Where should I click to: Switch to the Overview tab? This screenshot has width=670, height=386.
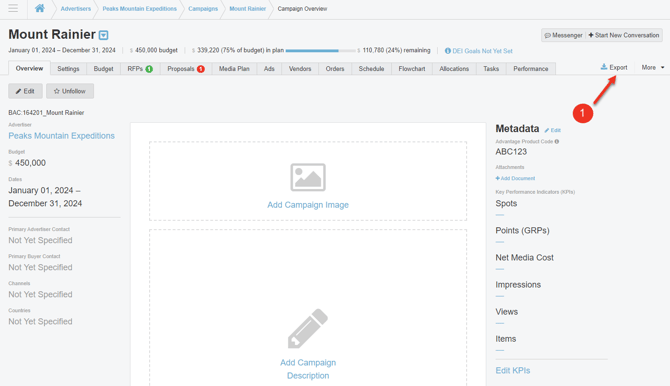click(x=29, y=68)
